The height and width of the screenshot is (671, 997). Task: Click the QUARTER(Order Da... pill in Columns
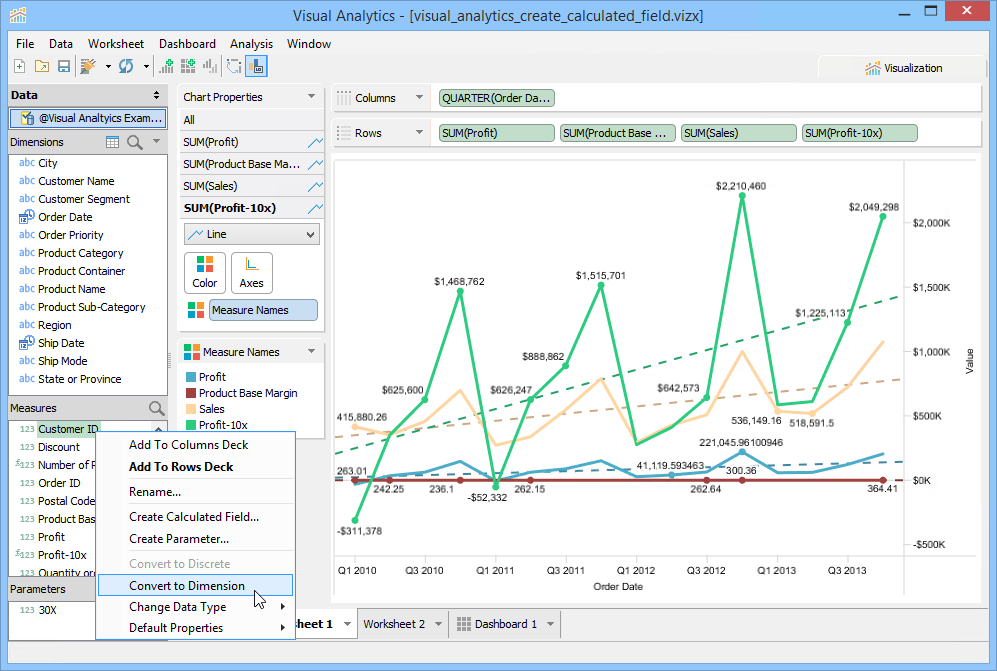coord(497,98)
